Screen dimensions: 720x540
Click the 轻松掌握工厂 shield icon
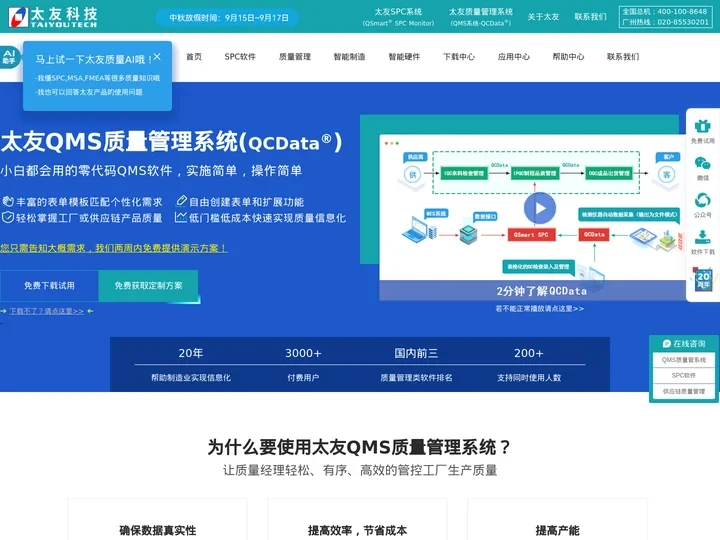7,217
